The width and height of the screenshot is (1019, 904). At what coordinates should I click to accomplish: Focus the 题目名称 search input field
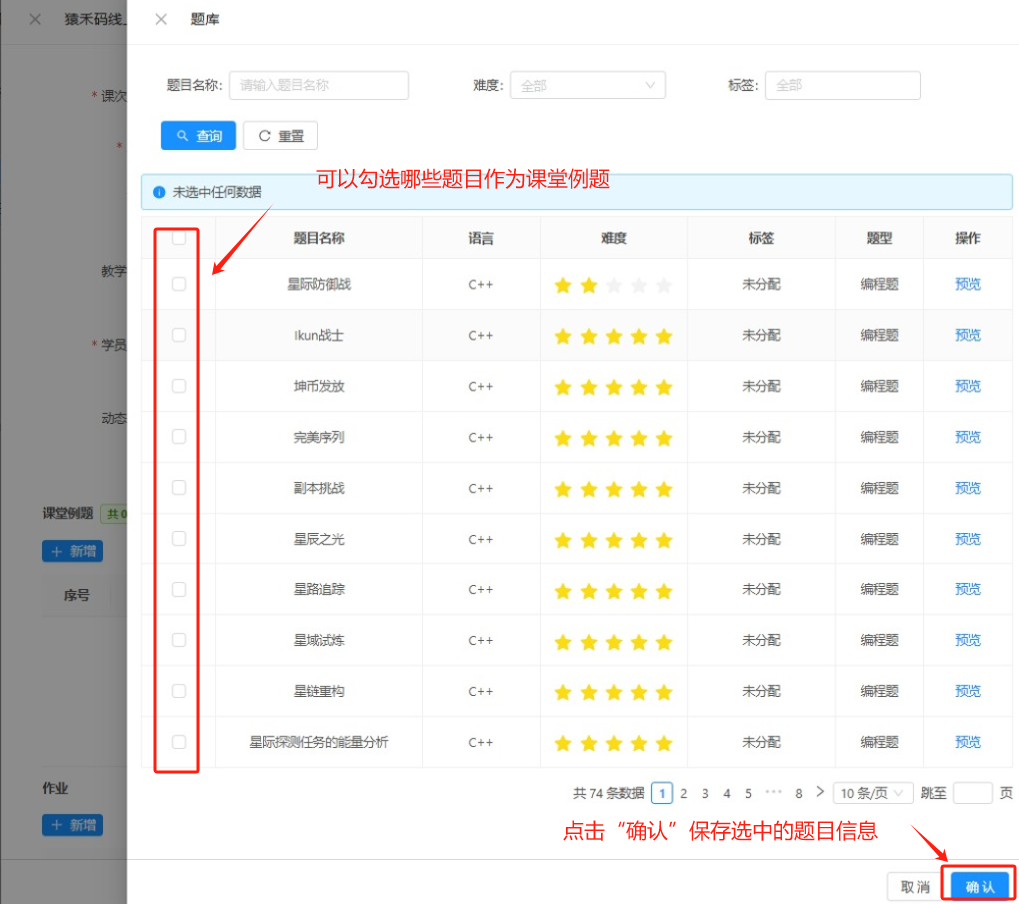(x=318, y=86)
